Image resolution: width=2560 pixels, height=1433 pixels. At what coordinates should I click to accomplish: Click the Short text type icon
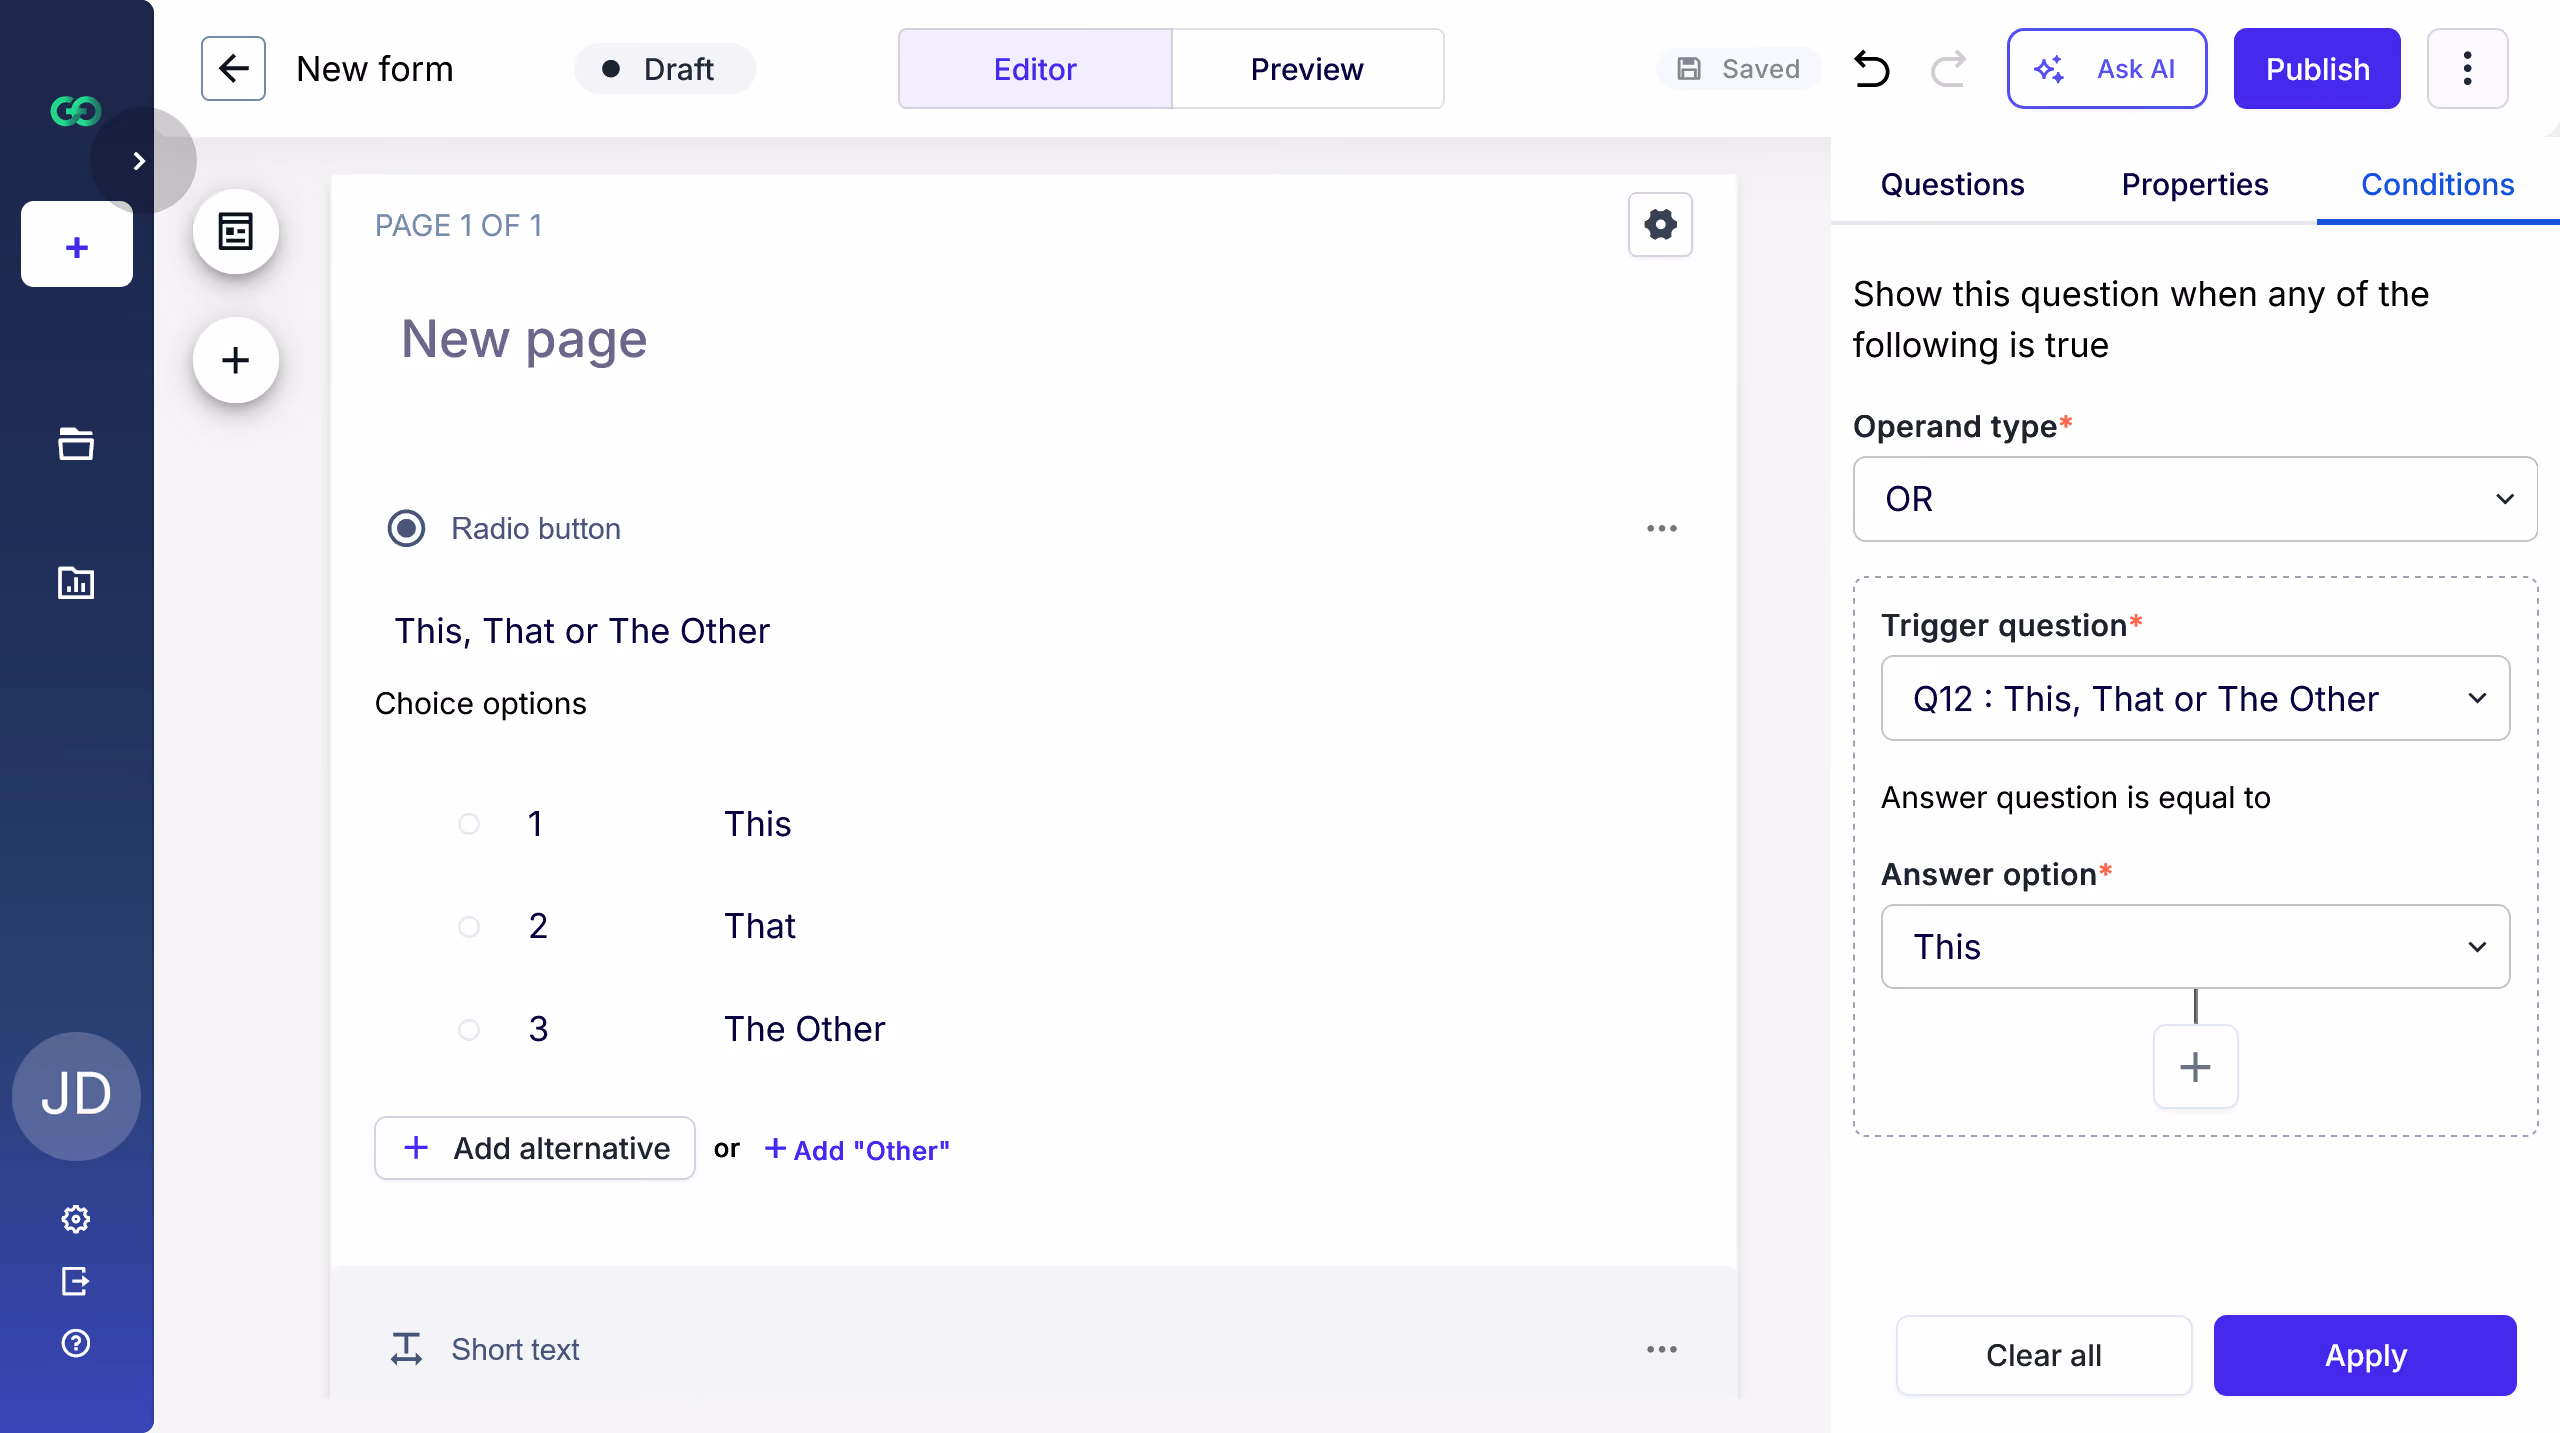coord(406,1349)
